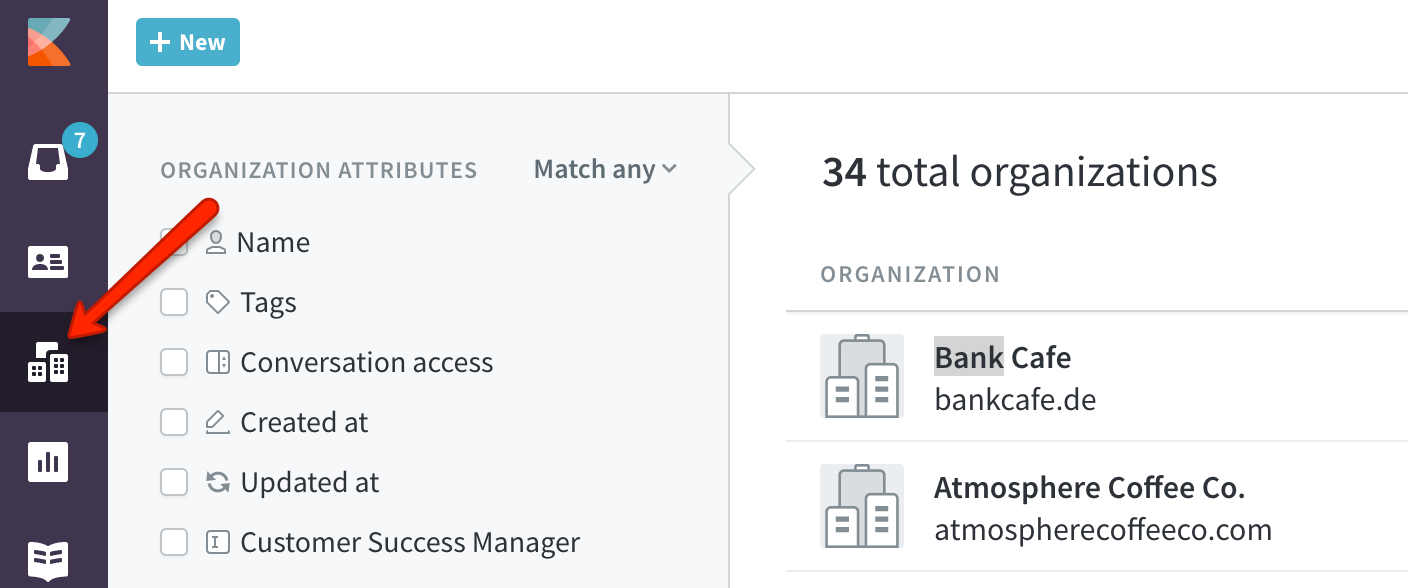The width and height of the screenshot is (1408, 588).
Task: Click the Kayako logo icon
Action: 49,41
